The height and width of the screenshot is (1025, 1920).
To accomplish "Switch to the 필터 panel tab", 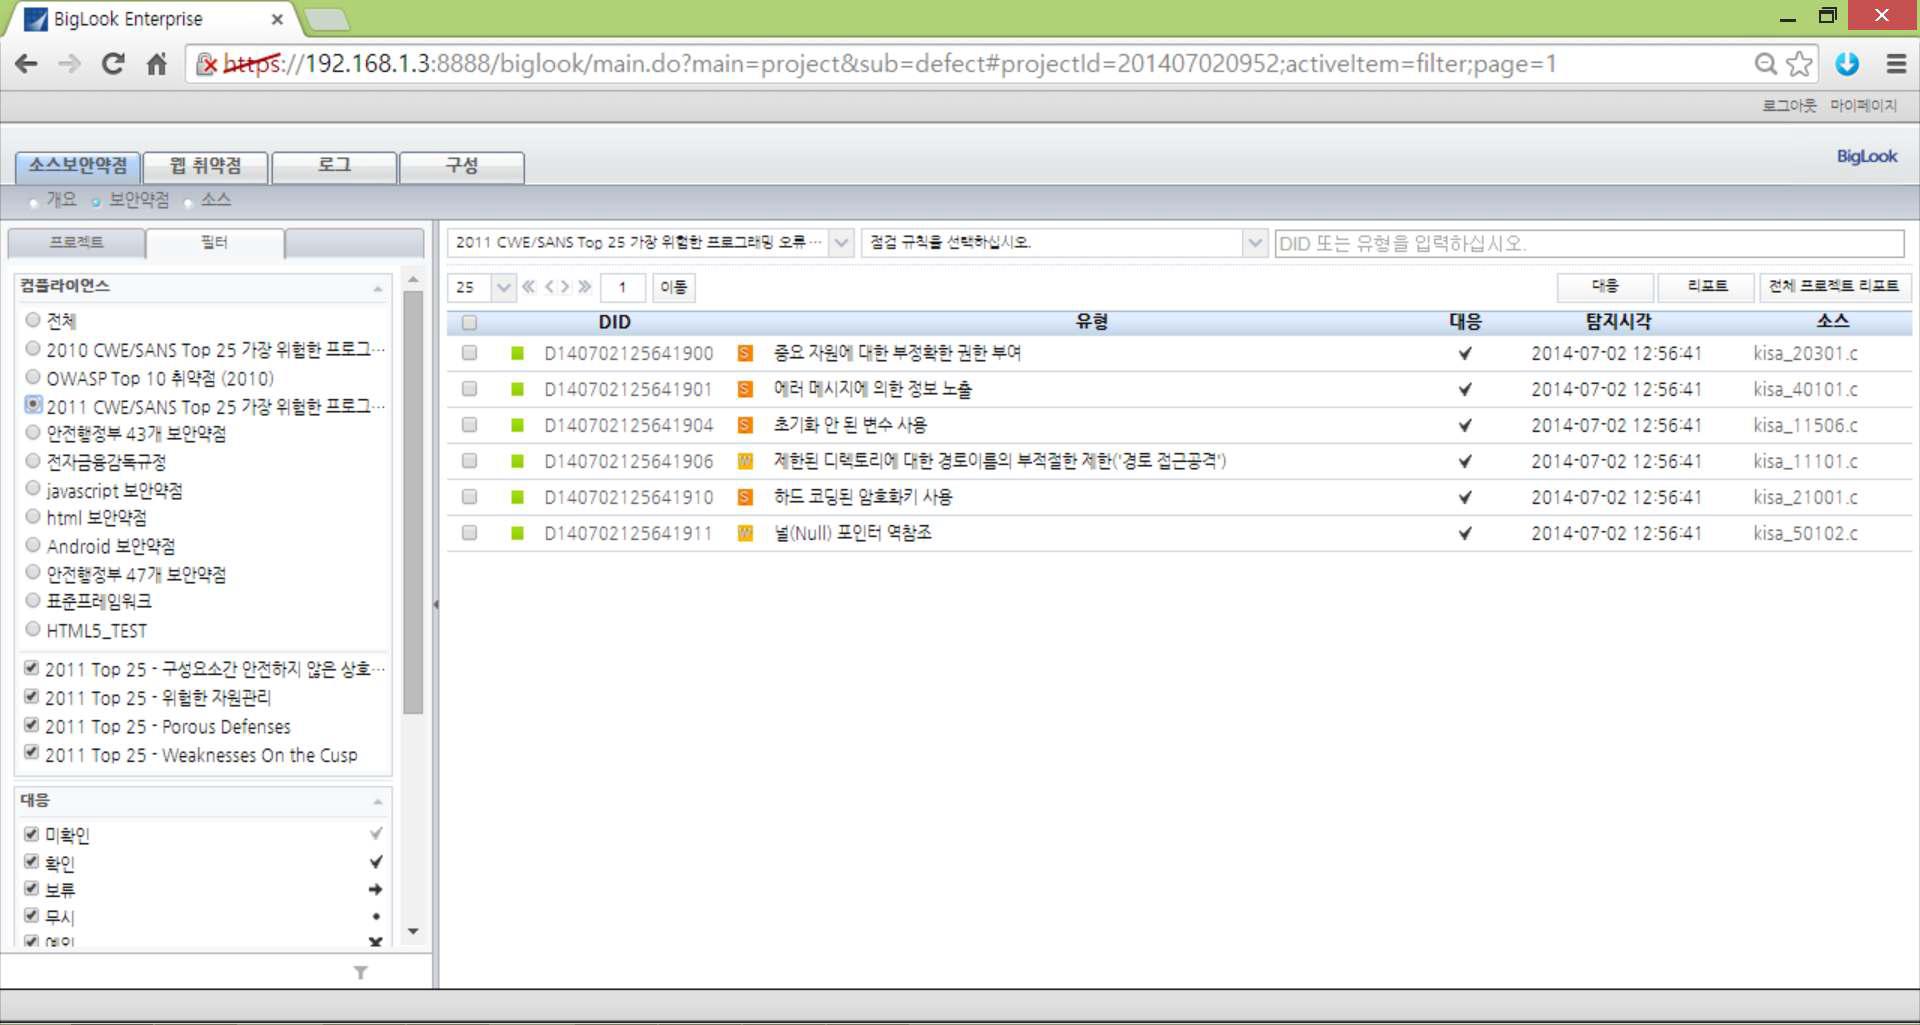I will coord(215,243).
